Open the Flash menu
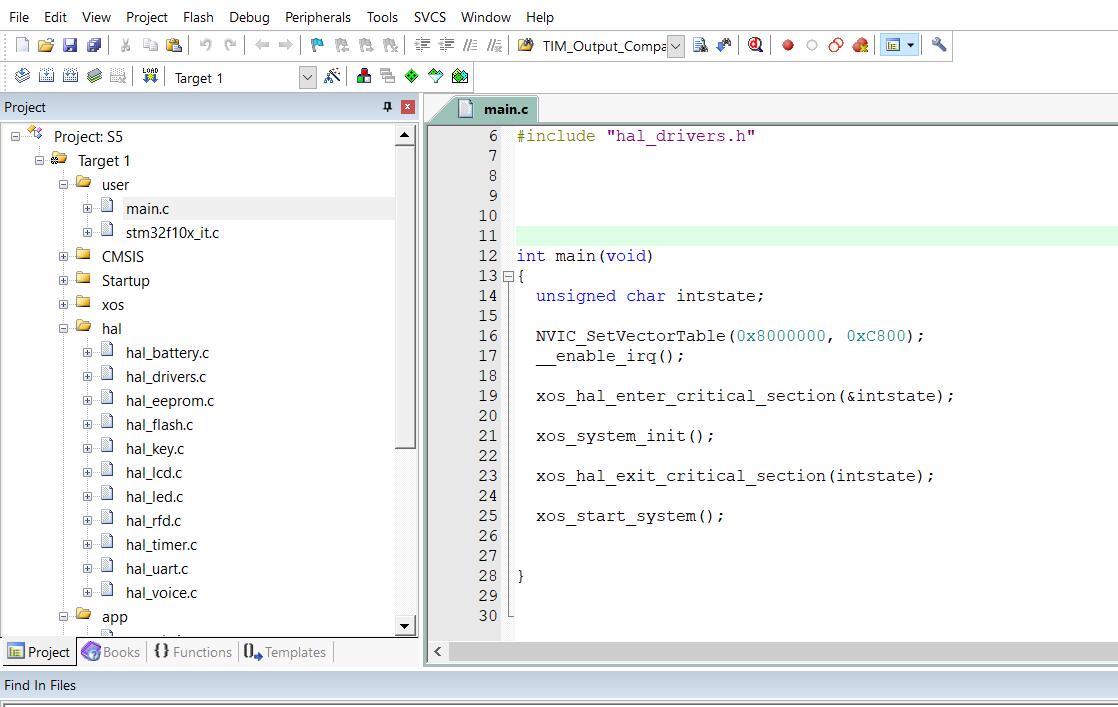Image resolution: width=1118 pixels, height=707 pixels. [198, 17]
